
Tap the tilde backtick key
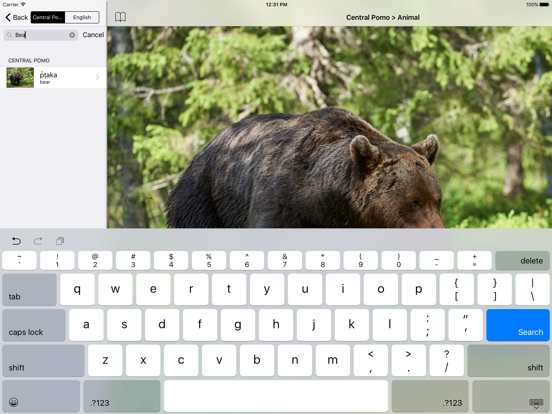[19, 261]
